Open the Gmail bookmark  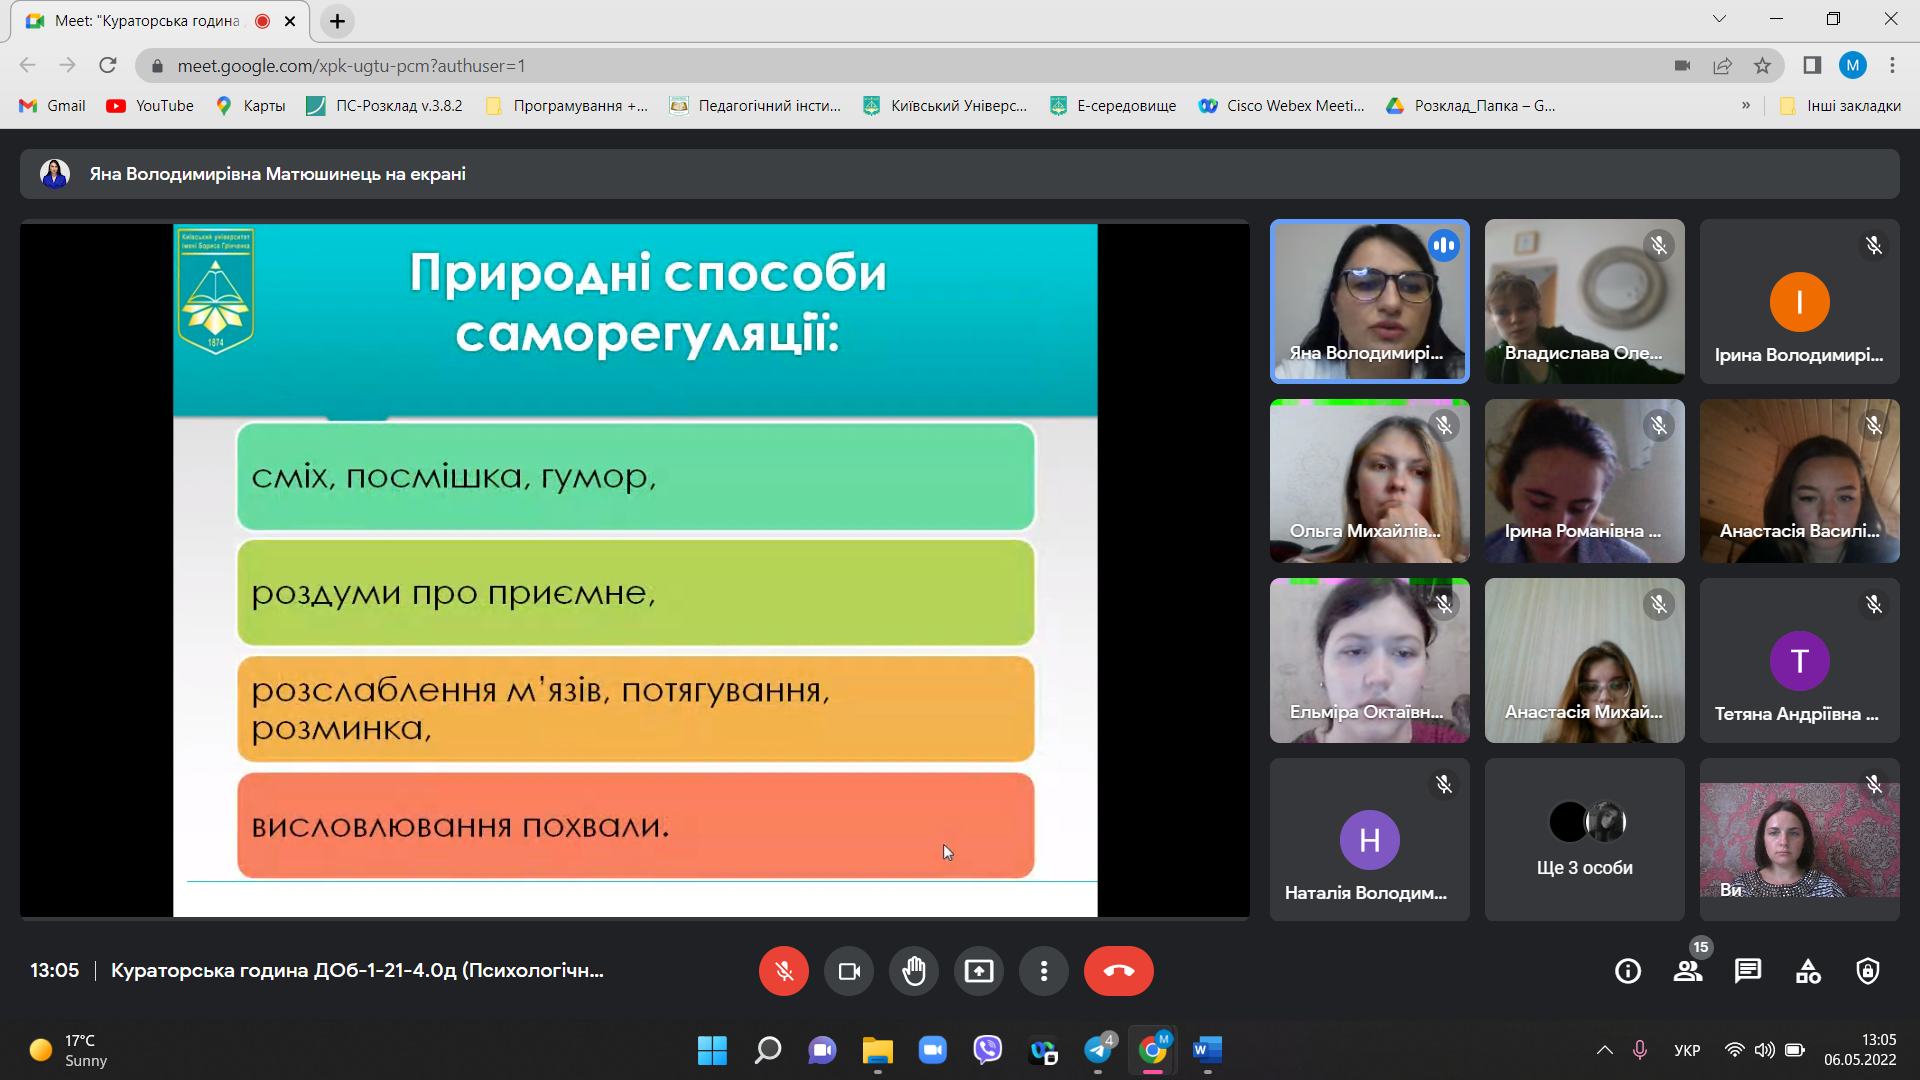pyautogui.click(x=53, y=106)
